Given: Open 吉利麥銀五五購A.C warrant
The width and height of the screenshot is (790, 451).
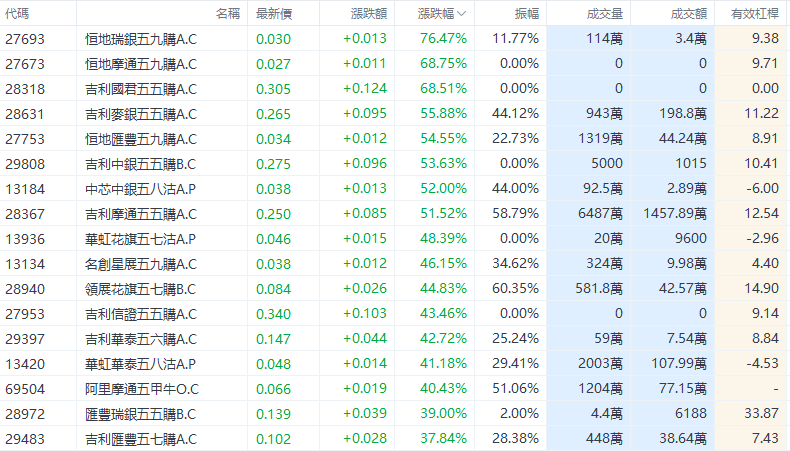Looking at the screenshot, I should tap(141, 113).
